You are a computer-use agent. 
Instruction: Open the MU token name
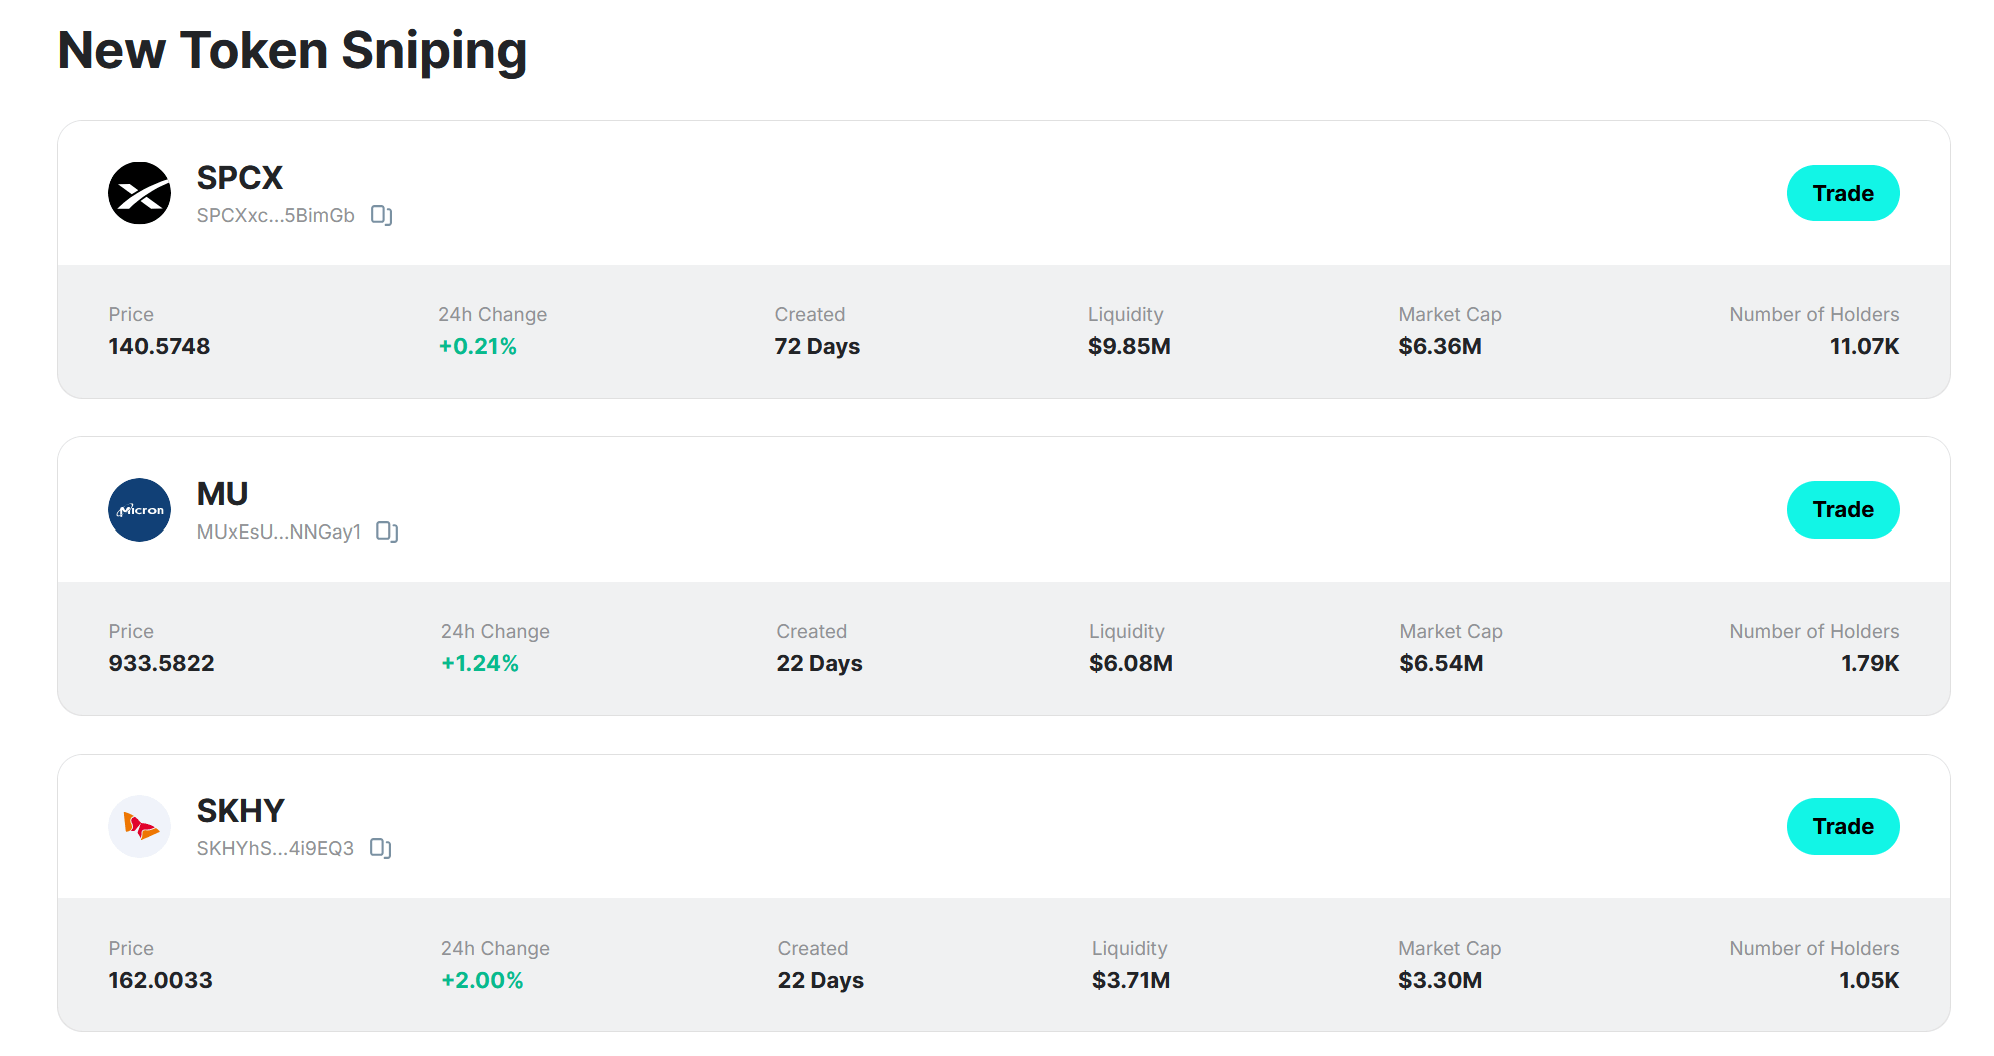pyautogui.click(x=222, y=494)
